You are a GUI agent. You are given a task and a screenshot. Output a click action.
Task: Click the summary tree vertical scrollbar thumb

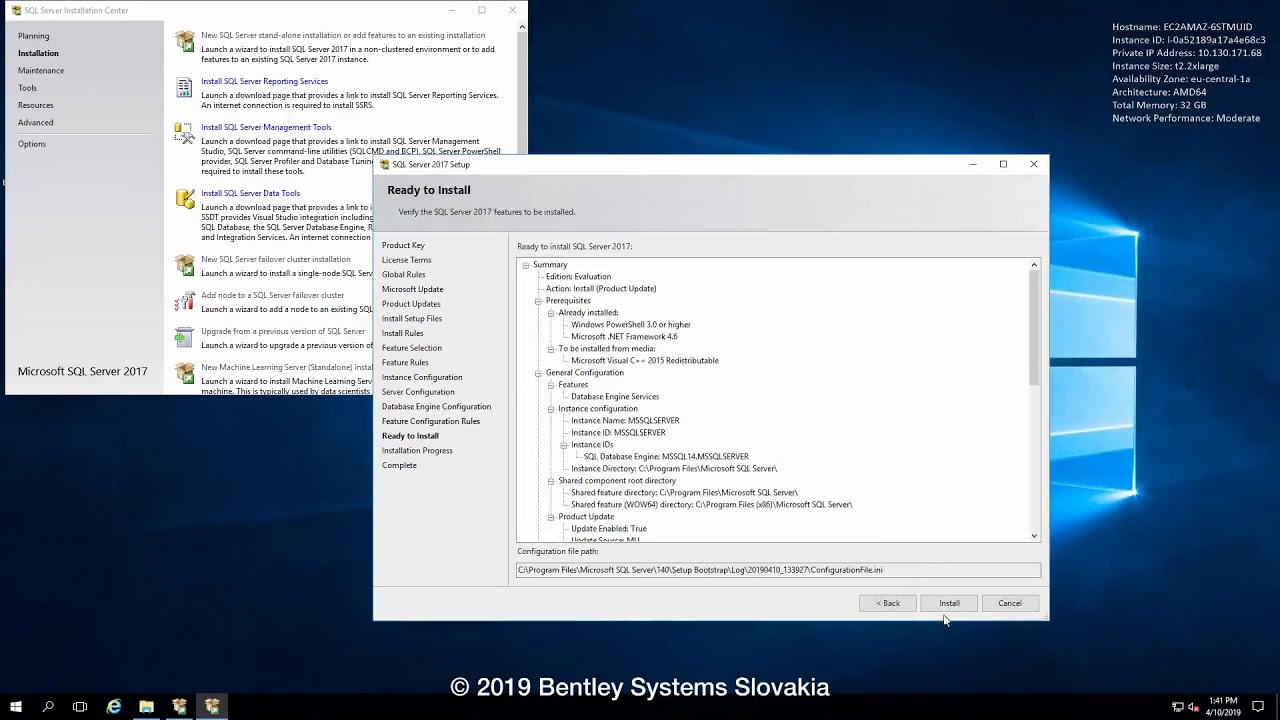click(1034, 328)
